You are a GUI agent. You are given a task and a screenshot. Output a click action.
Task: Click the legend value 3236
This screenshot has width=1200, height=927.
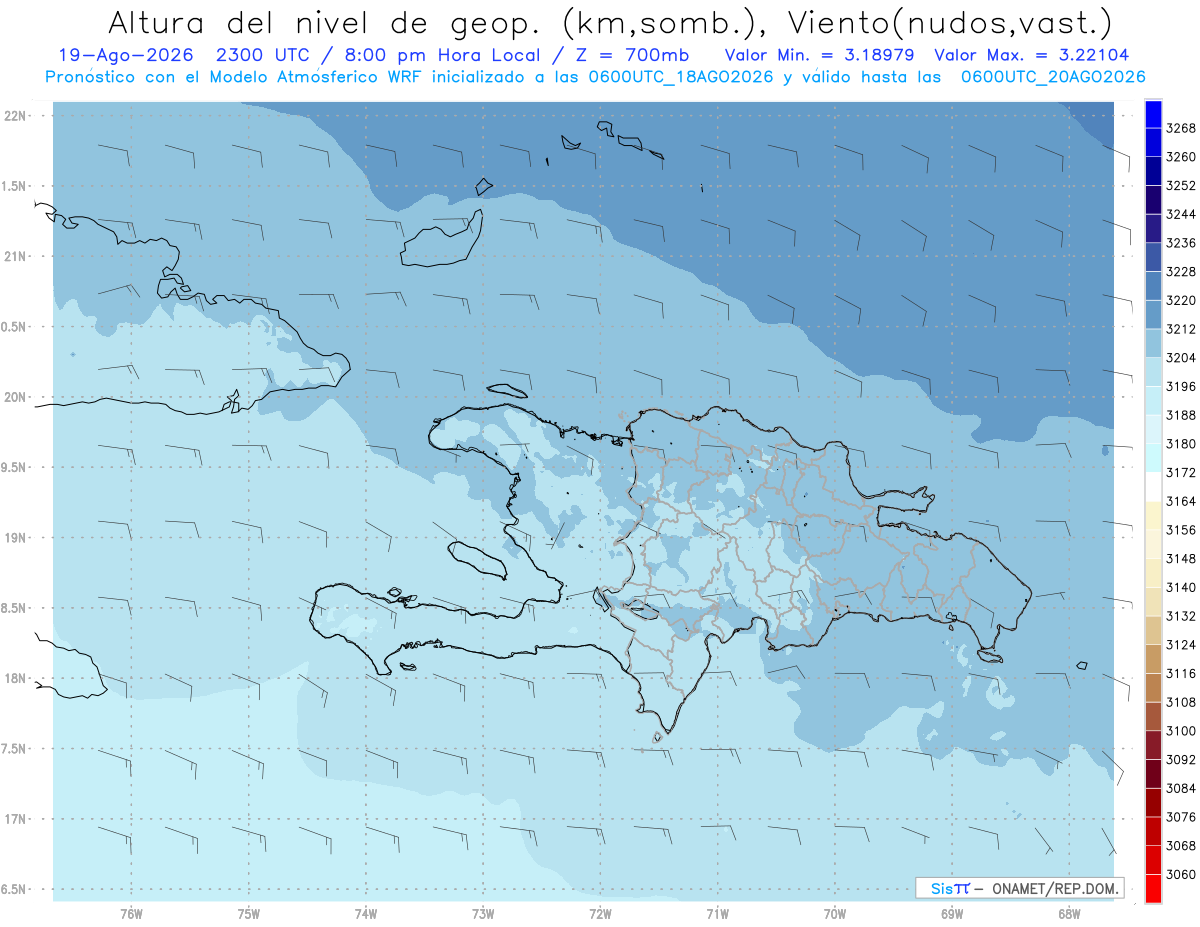point(1181,243)
